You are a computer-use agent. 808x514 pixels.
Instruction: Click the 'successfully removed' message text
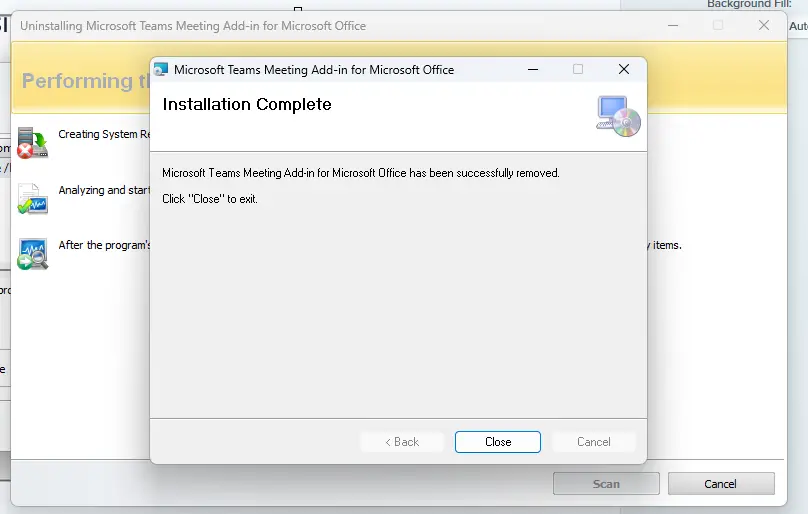(360, 173)
